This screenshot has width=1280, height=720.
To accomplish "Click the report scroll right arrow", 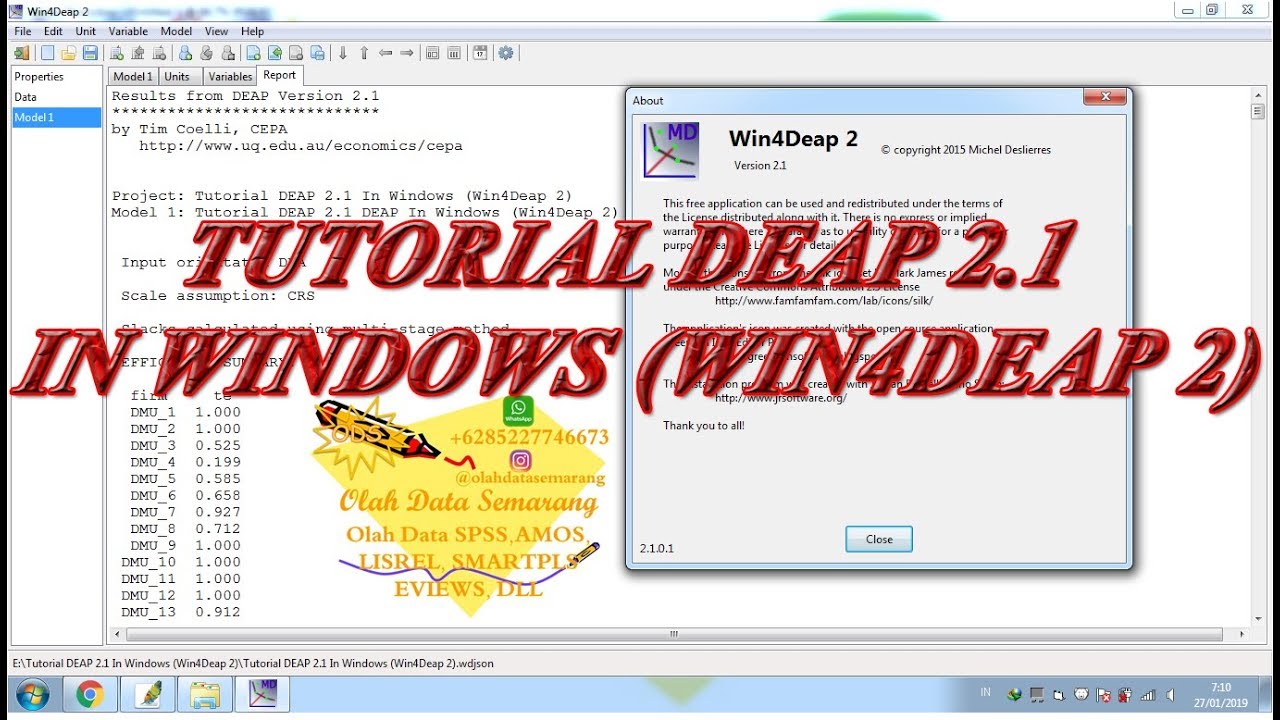I will pos(1243,634).
